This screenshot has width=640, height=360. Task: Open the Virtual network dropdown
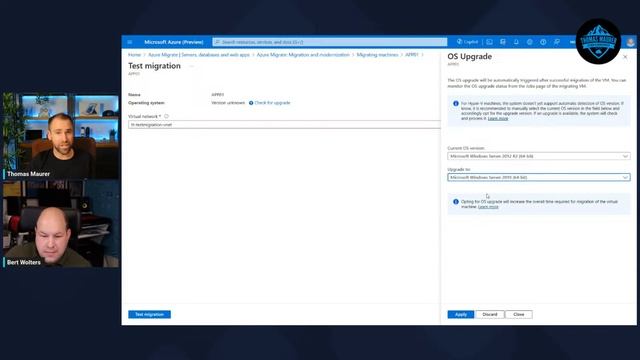[x=284, y=124]
